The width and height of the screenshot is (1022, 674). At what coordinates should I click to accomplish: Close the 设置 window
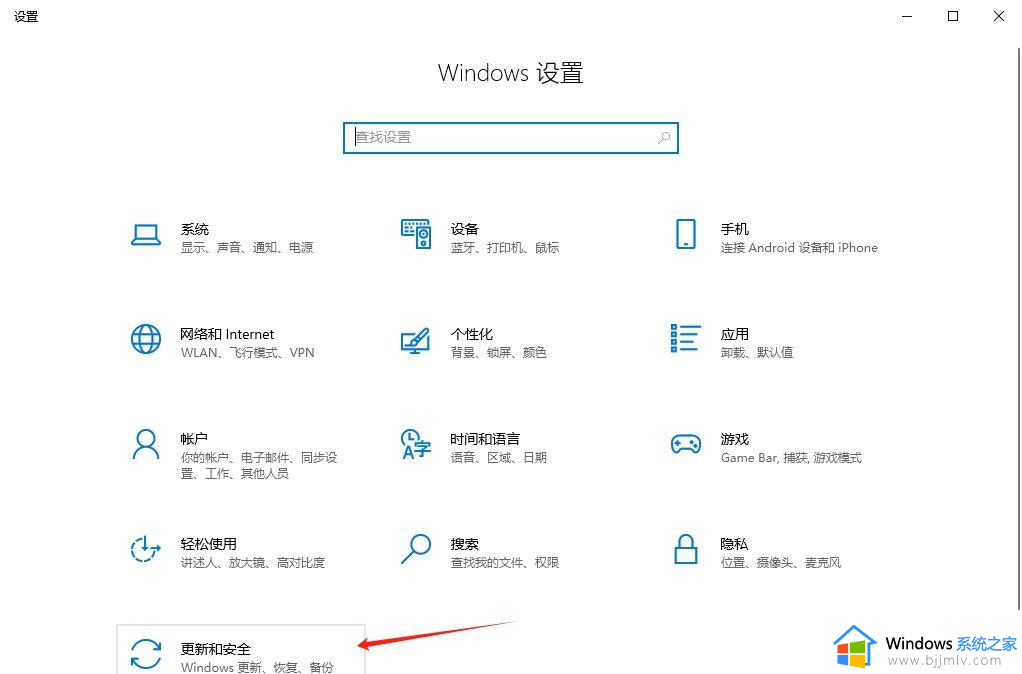999,16
